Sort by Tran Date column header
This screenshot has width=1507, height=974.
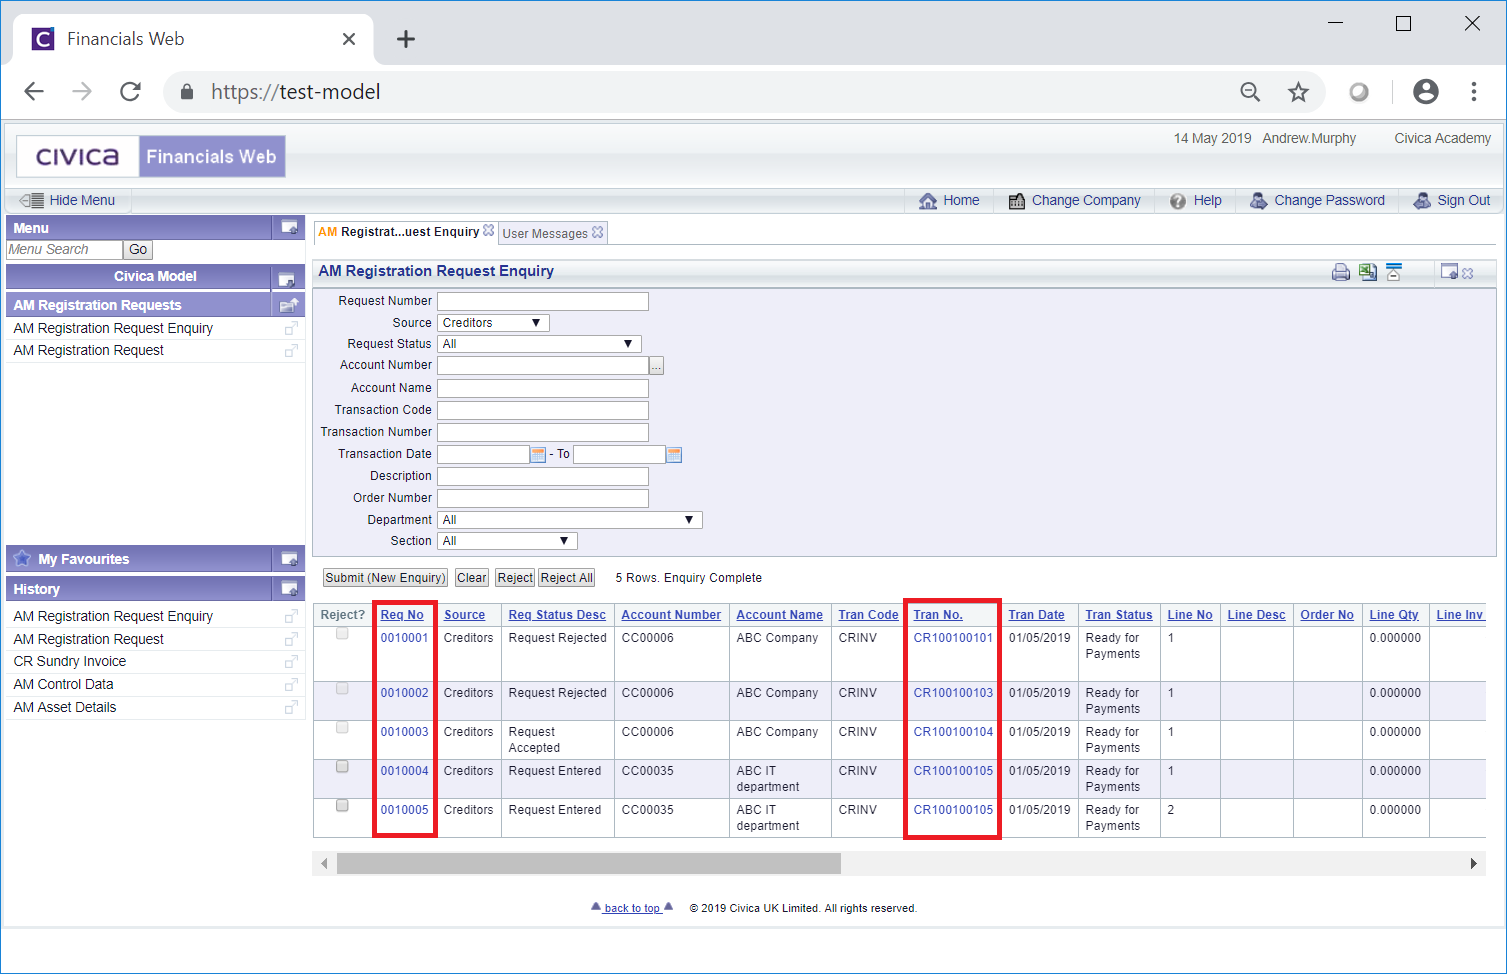coord(1036,615)
